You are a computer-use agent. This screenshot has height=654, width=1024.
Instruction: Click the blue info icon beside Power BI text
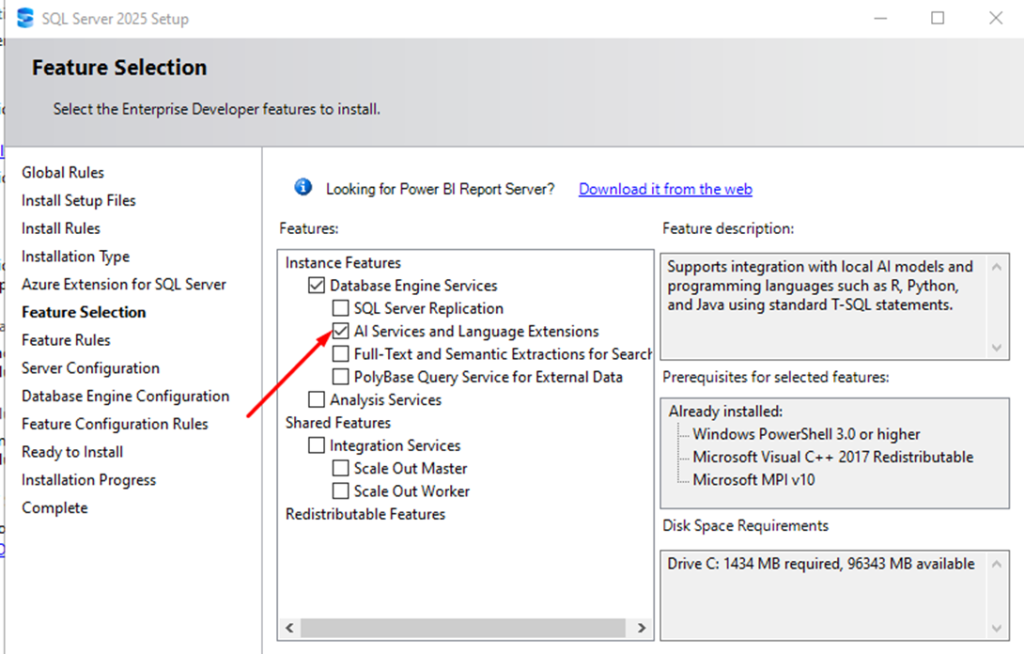tap(302, 187)
